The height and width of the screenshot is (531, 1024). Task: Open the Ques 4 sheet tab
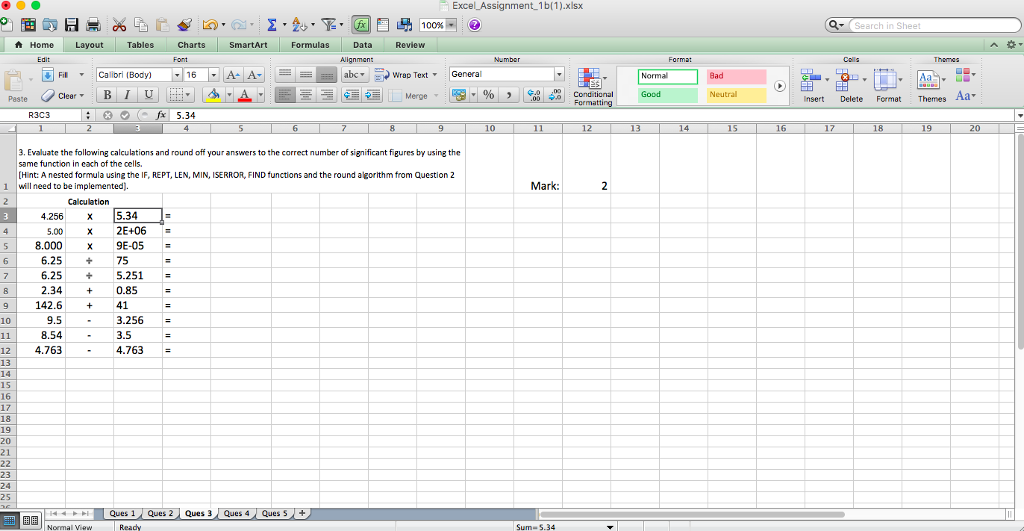(236, 513)
